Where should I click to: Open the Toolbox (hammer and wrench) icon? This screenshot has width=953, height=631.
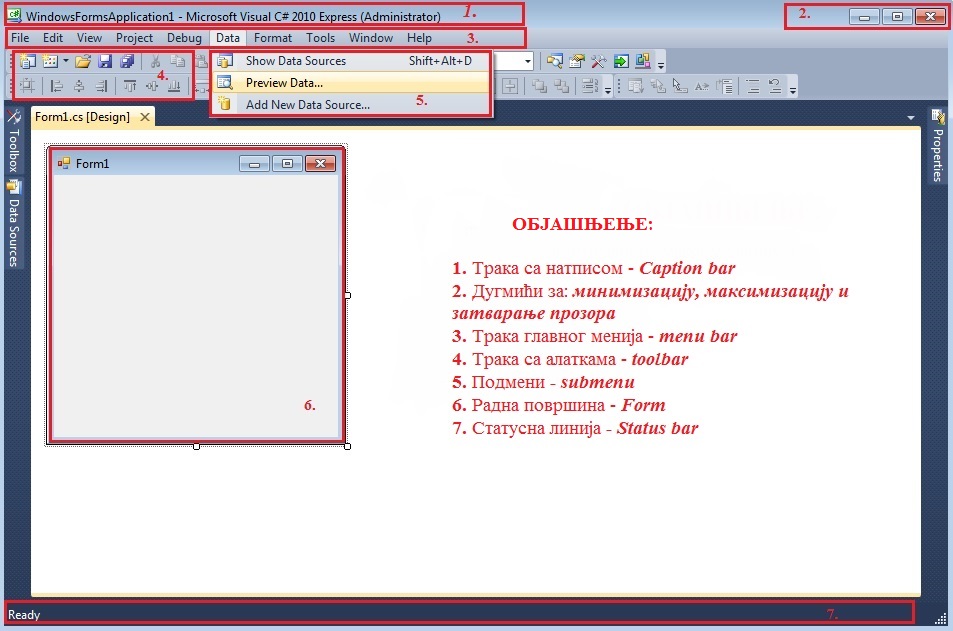(599, 62)
